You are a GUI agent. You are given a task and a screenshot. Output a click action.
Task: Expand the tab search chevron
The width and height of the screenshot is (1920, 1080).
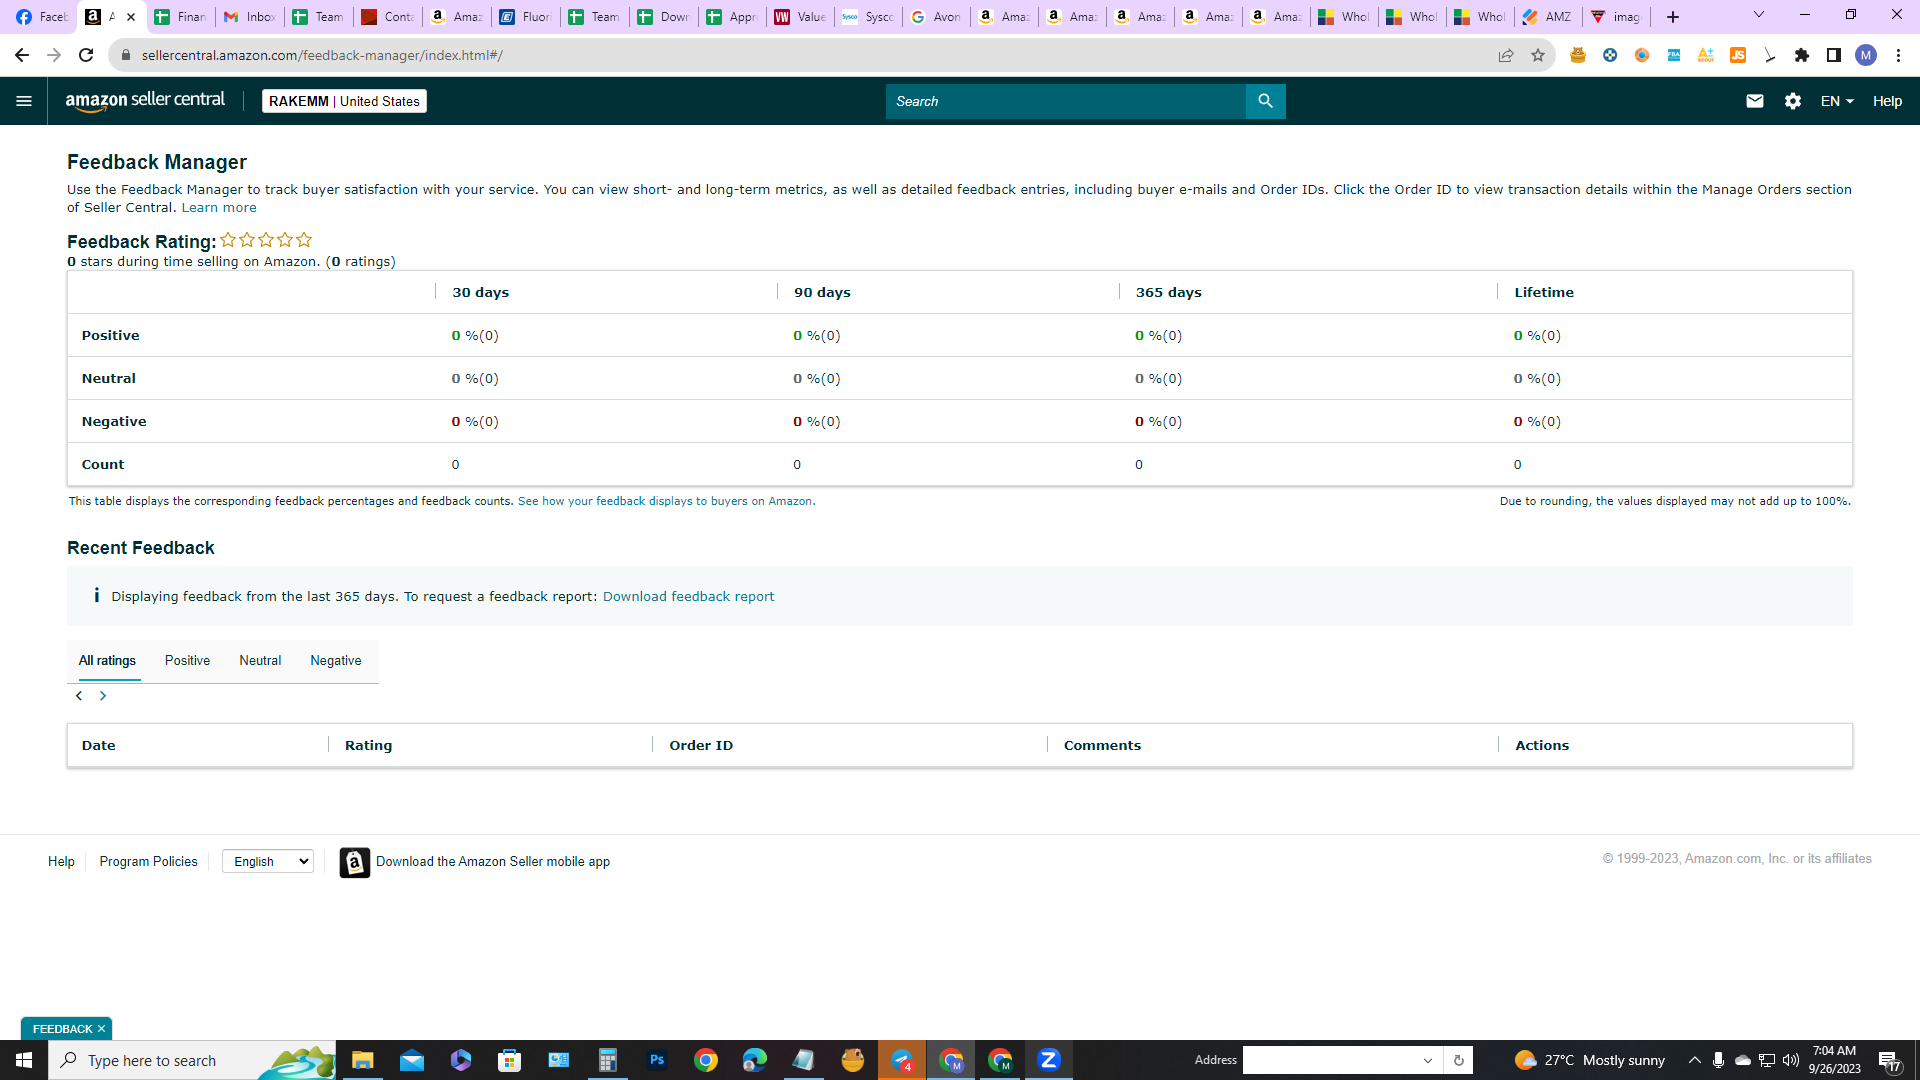tap(1759, 15)
